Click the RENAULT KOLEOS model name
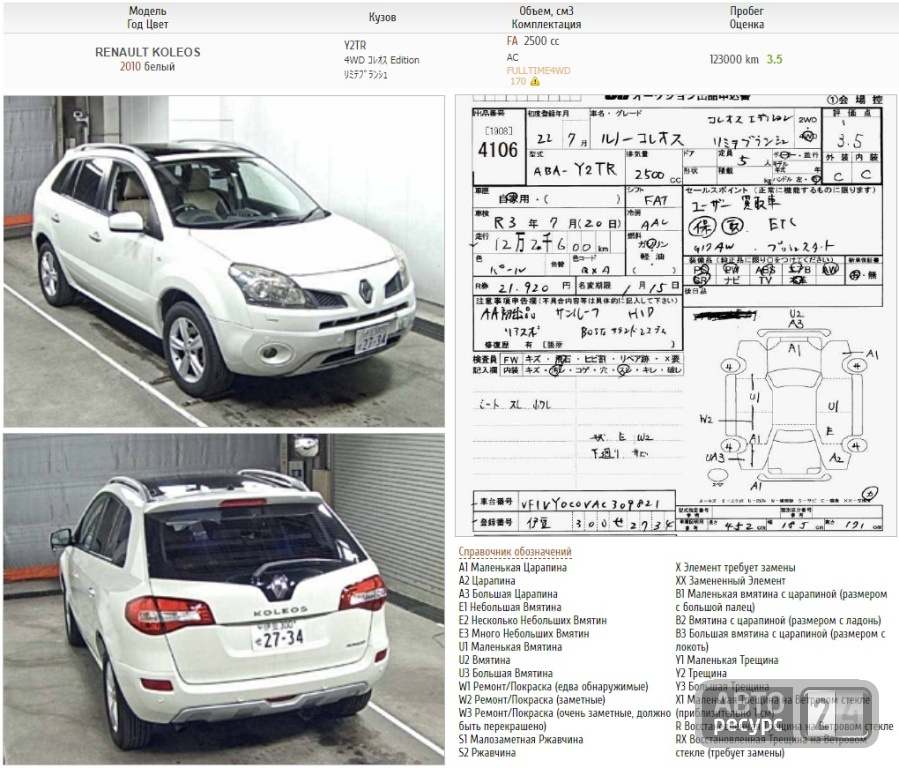Image resolution: width=899 pixels, height=768 pixels. 147,52
